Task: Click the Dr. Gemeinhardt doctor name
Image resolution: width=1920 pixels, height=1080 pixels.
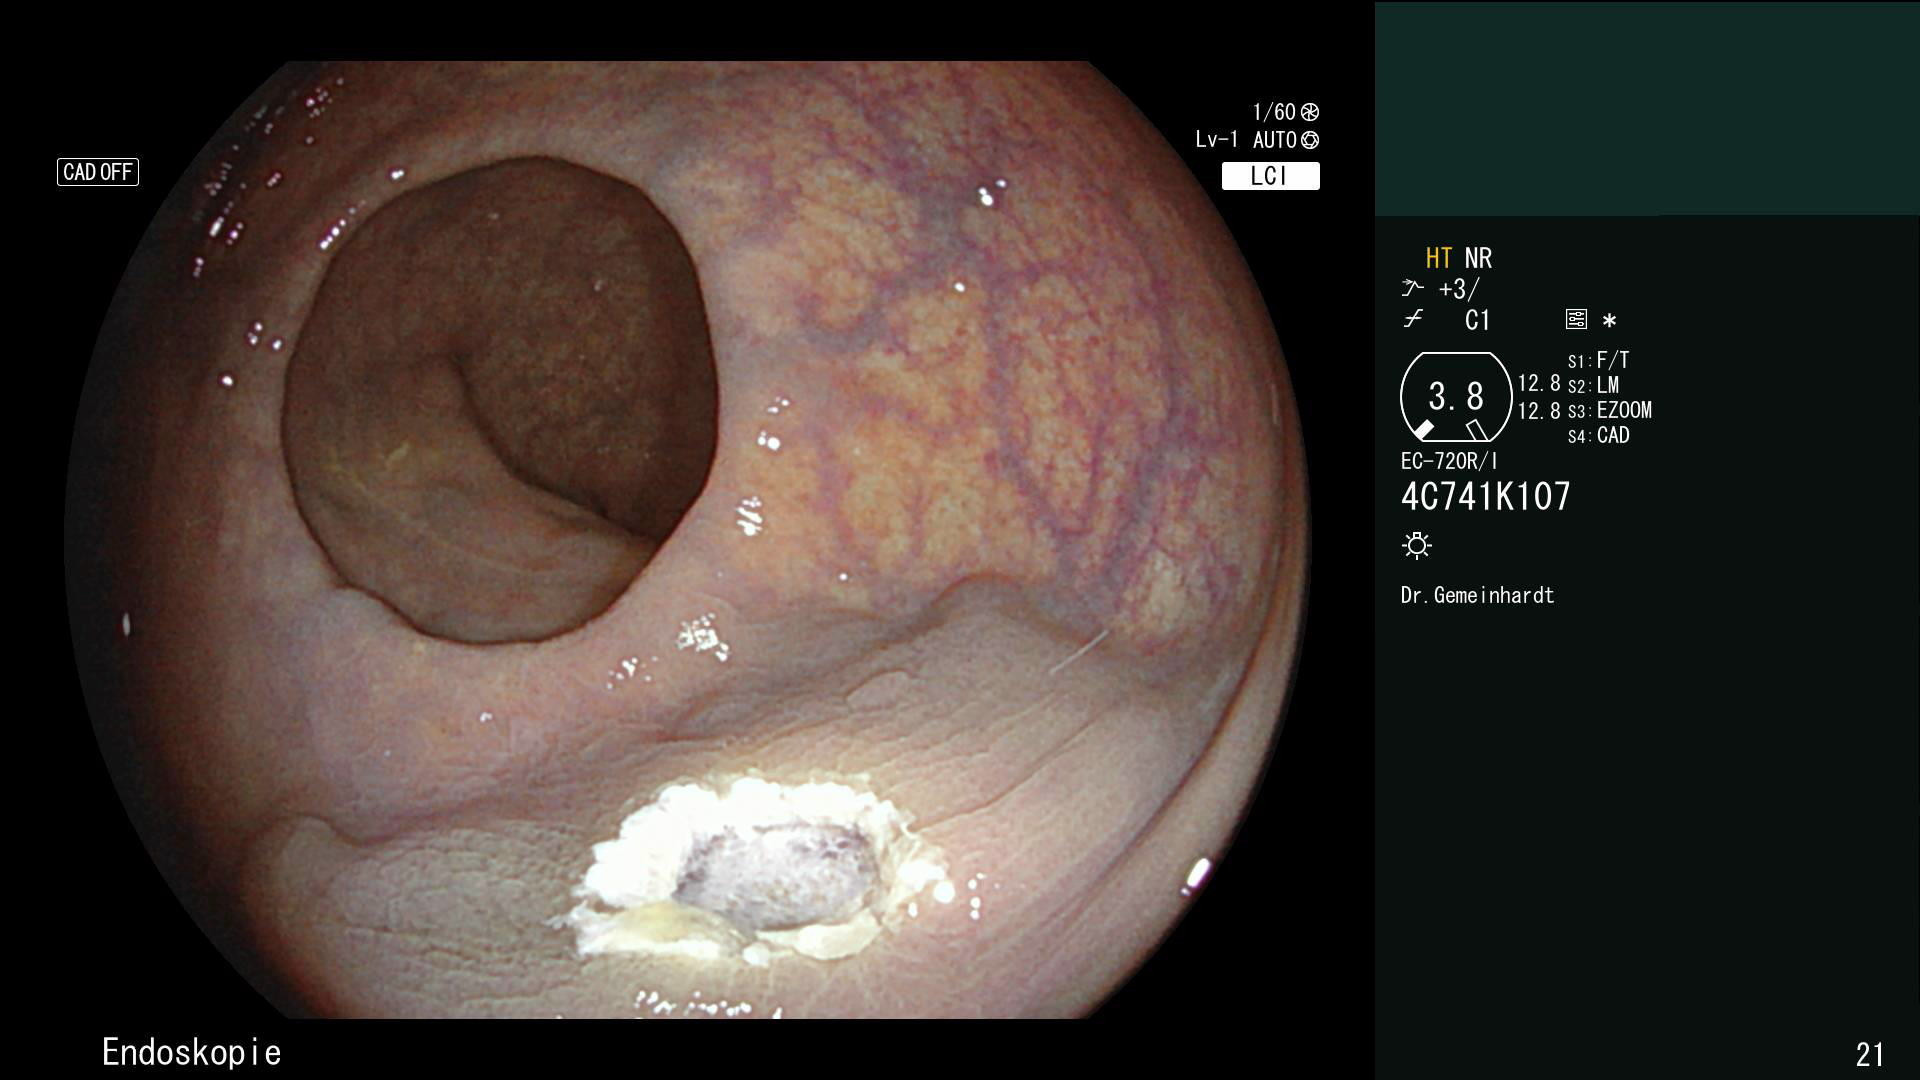Action: pos(1477,595)
